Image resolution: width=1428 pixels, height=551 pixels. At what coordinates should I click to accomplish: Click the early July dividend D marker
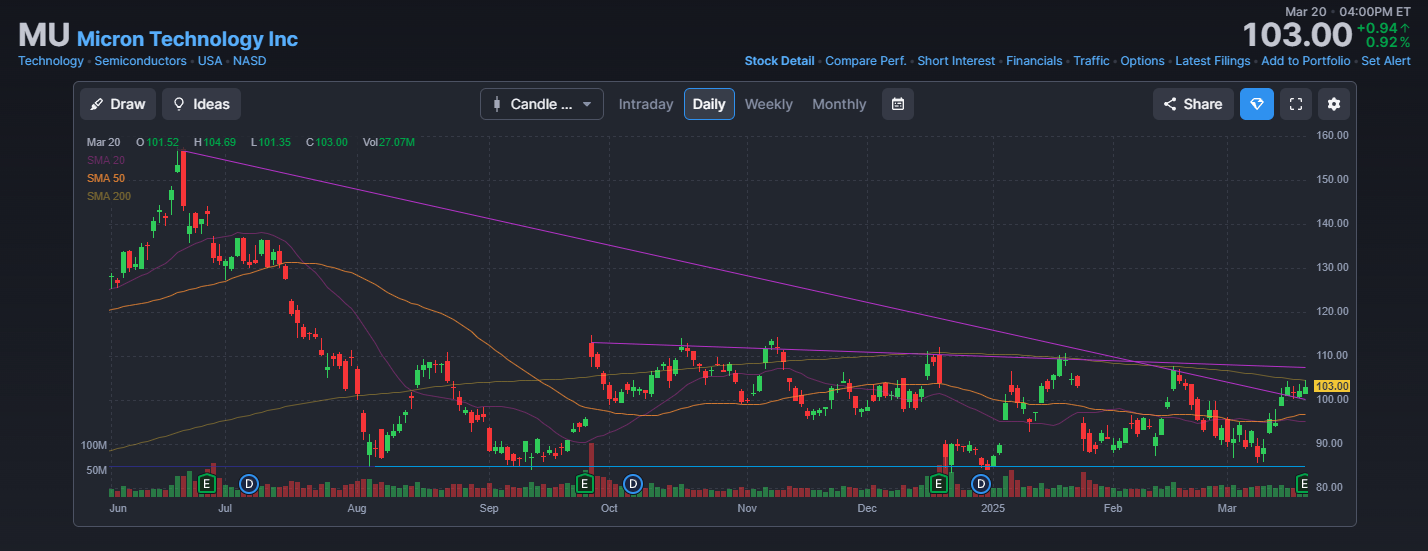249,484
